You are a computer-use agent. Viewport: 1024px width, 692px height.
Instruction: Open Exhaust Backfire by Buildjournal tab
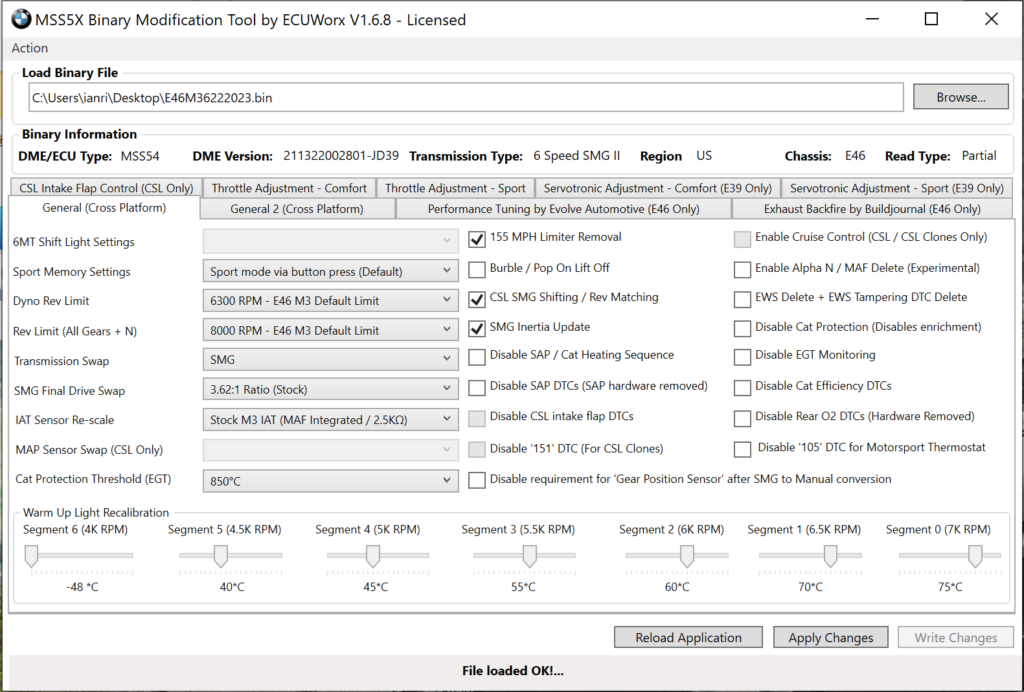(872, 209)
